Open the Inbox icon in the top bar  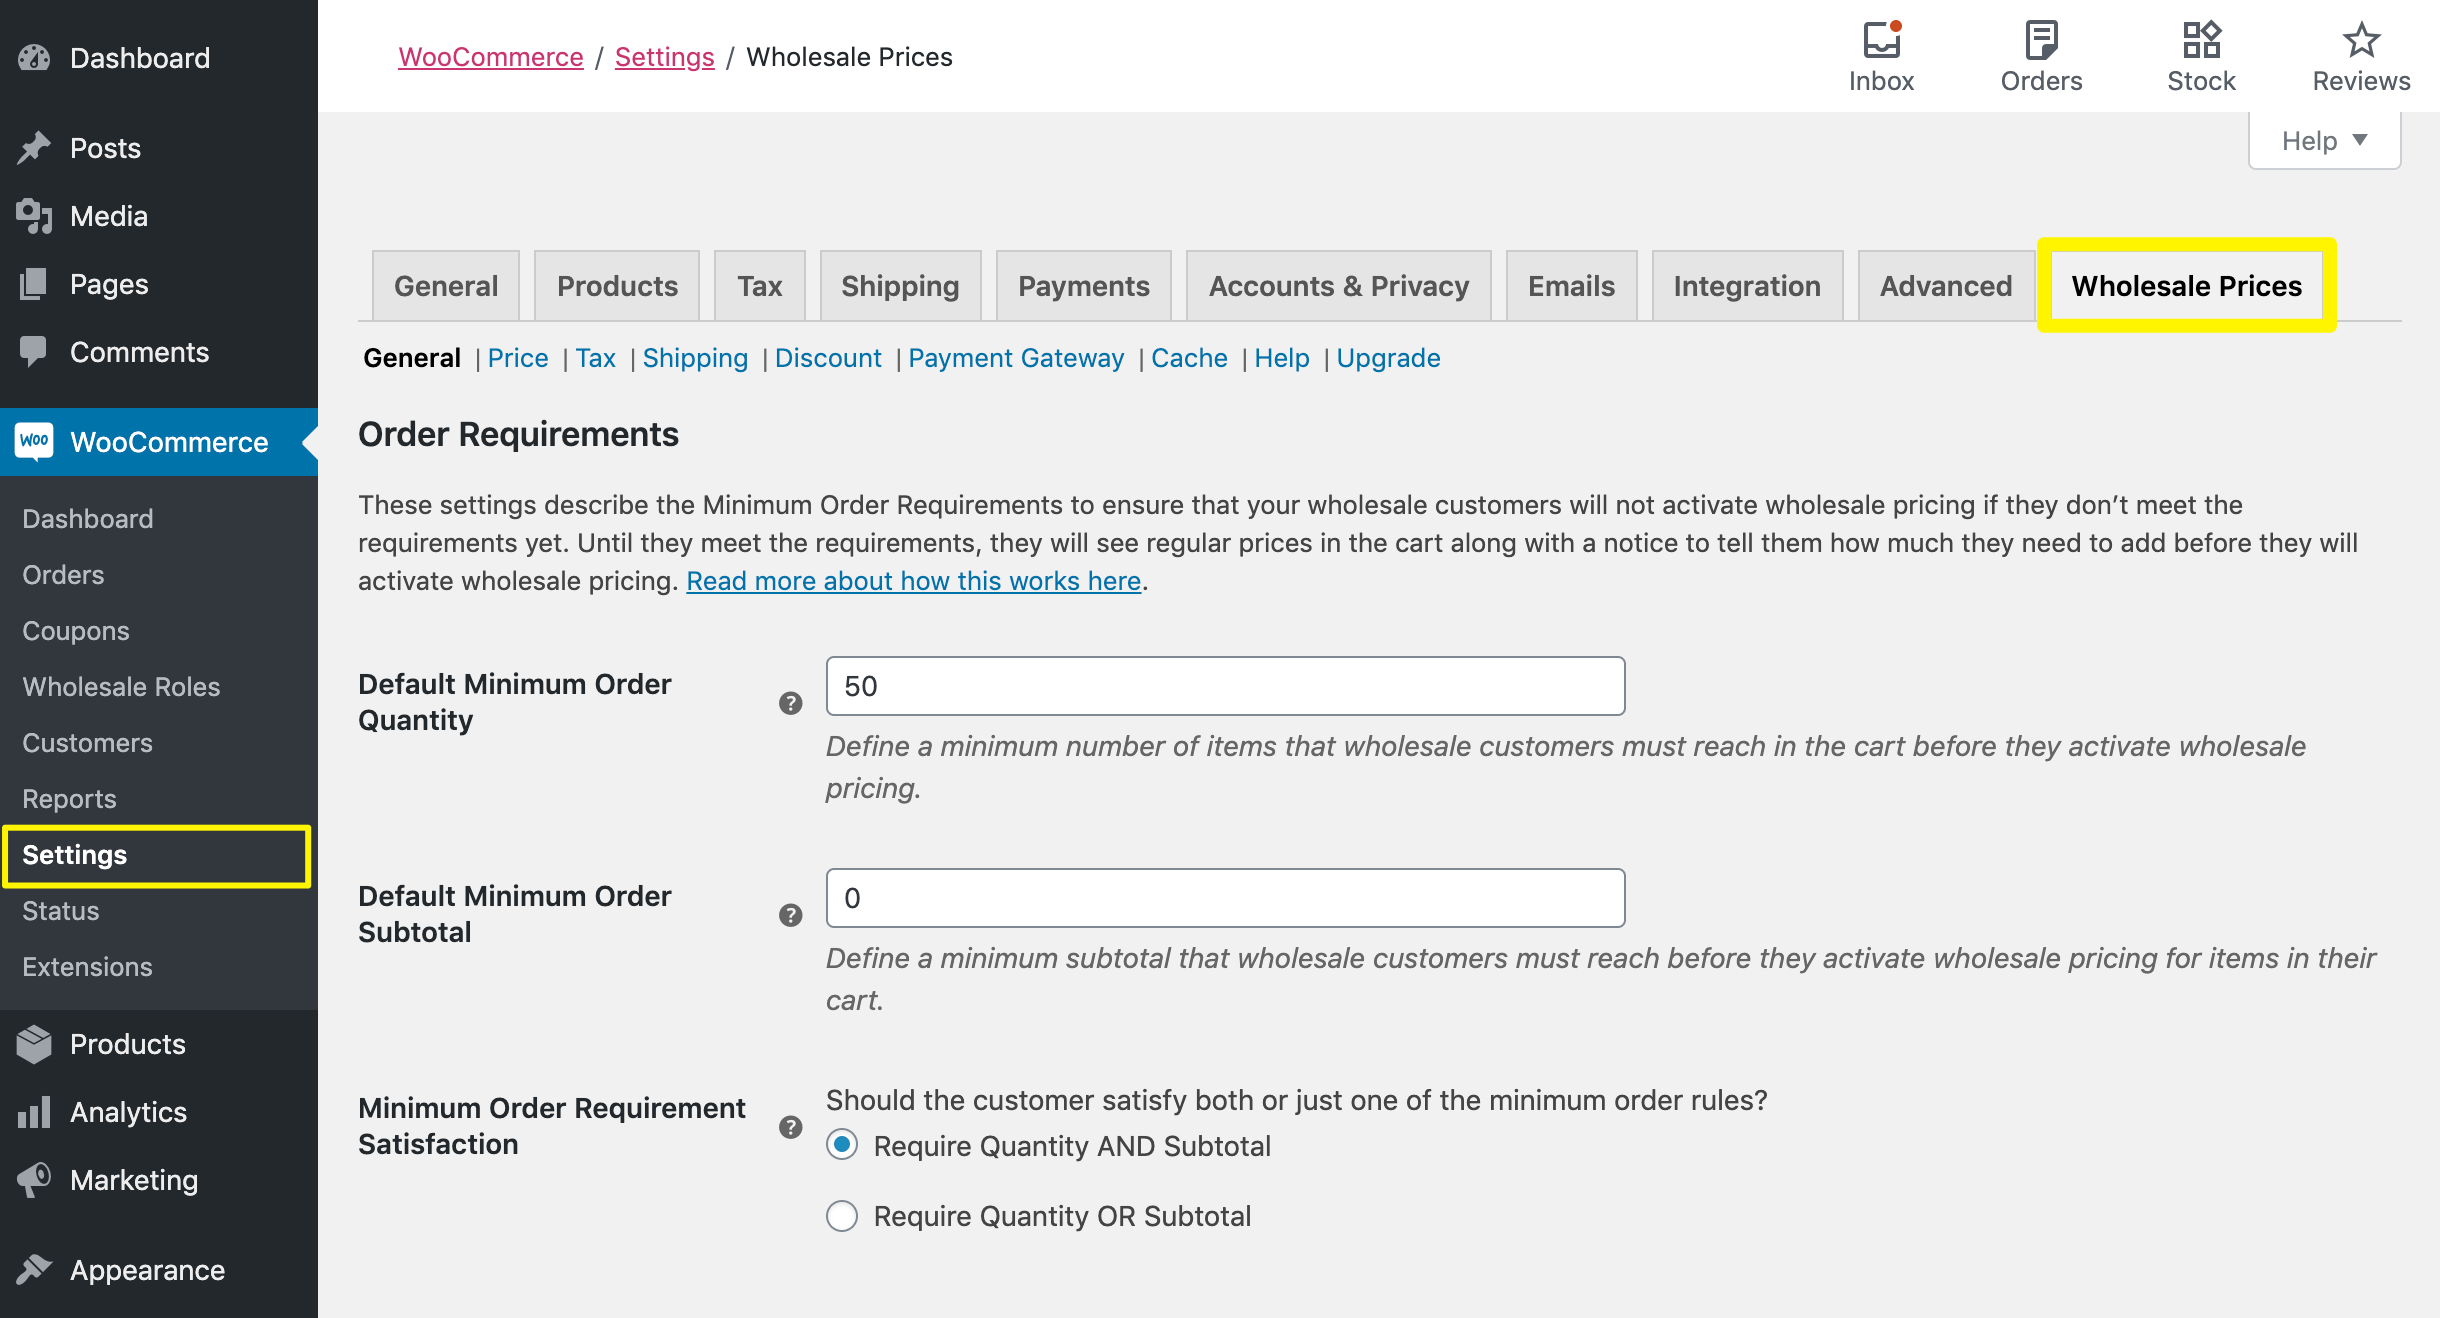pos(1881,40)
